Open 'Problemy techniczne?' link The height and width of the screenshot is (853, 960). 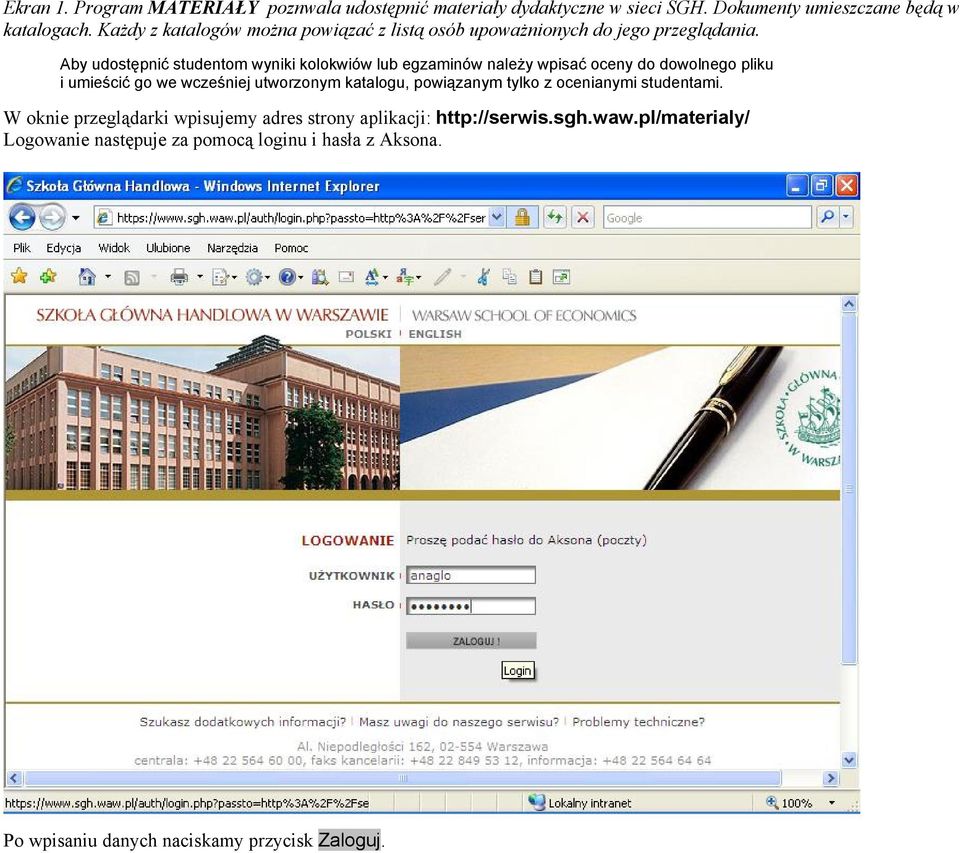pyautogui.click(x=638, y=722)
